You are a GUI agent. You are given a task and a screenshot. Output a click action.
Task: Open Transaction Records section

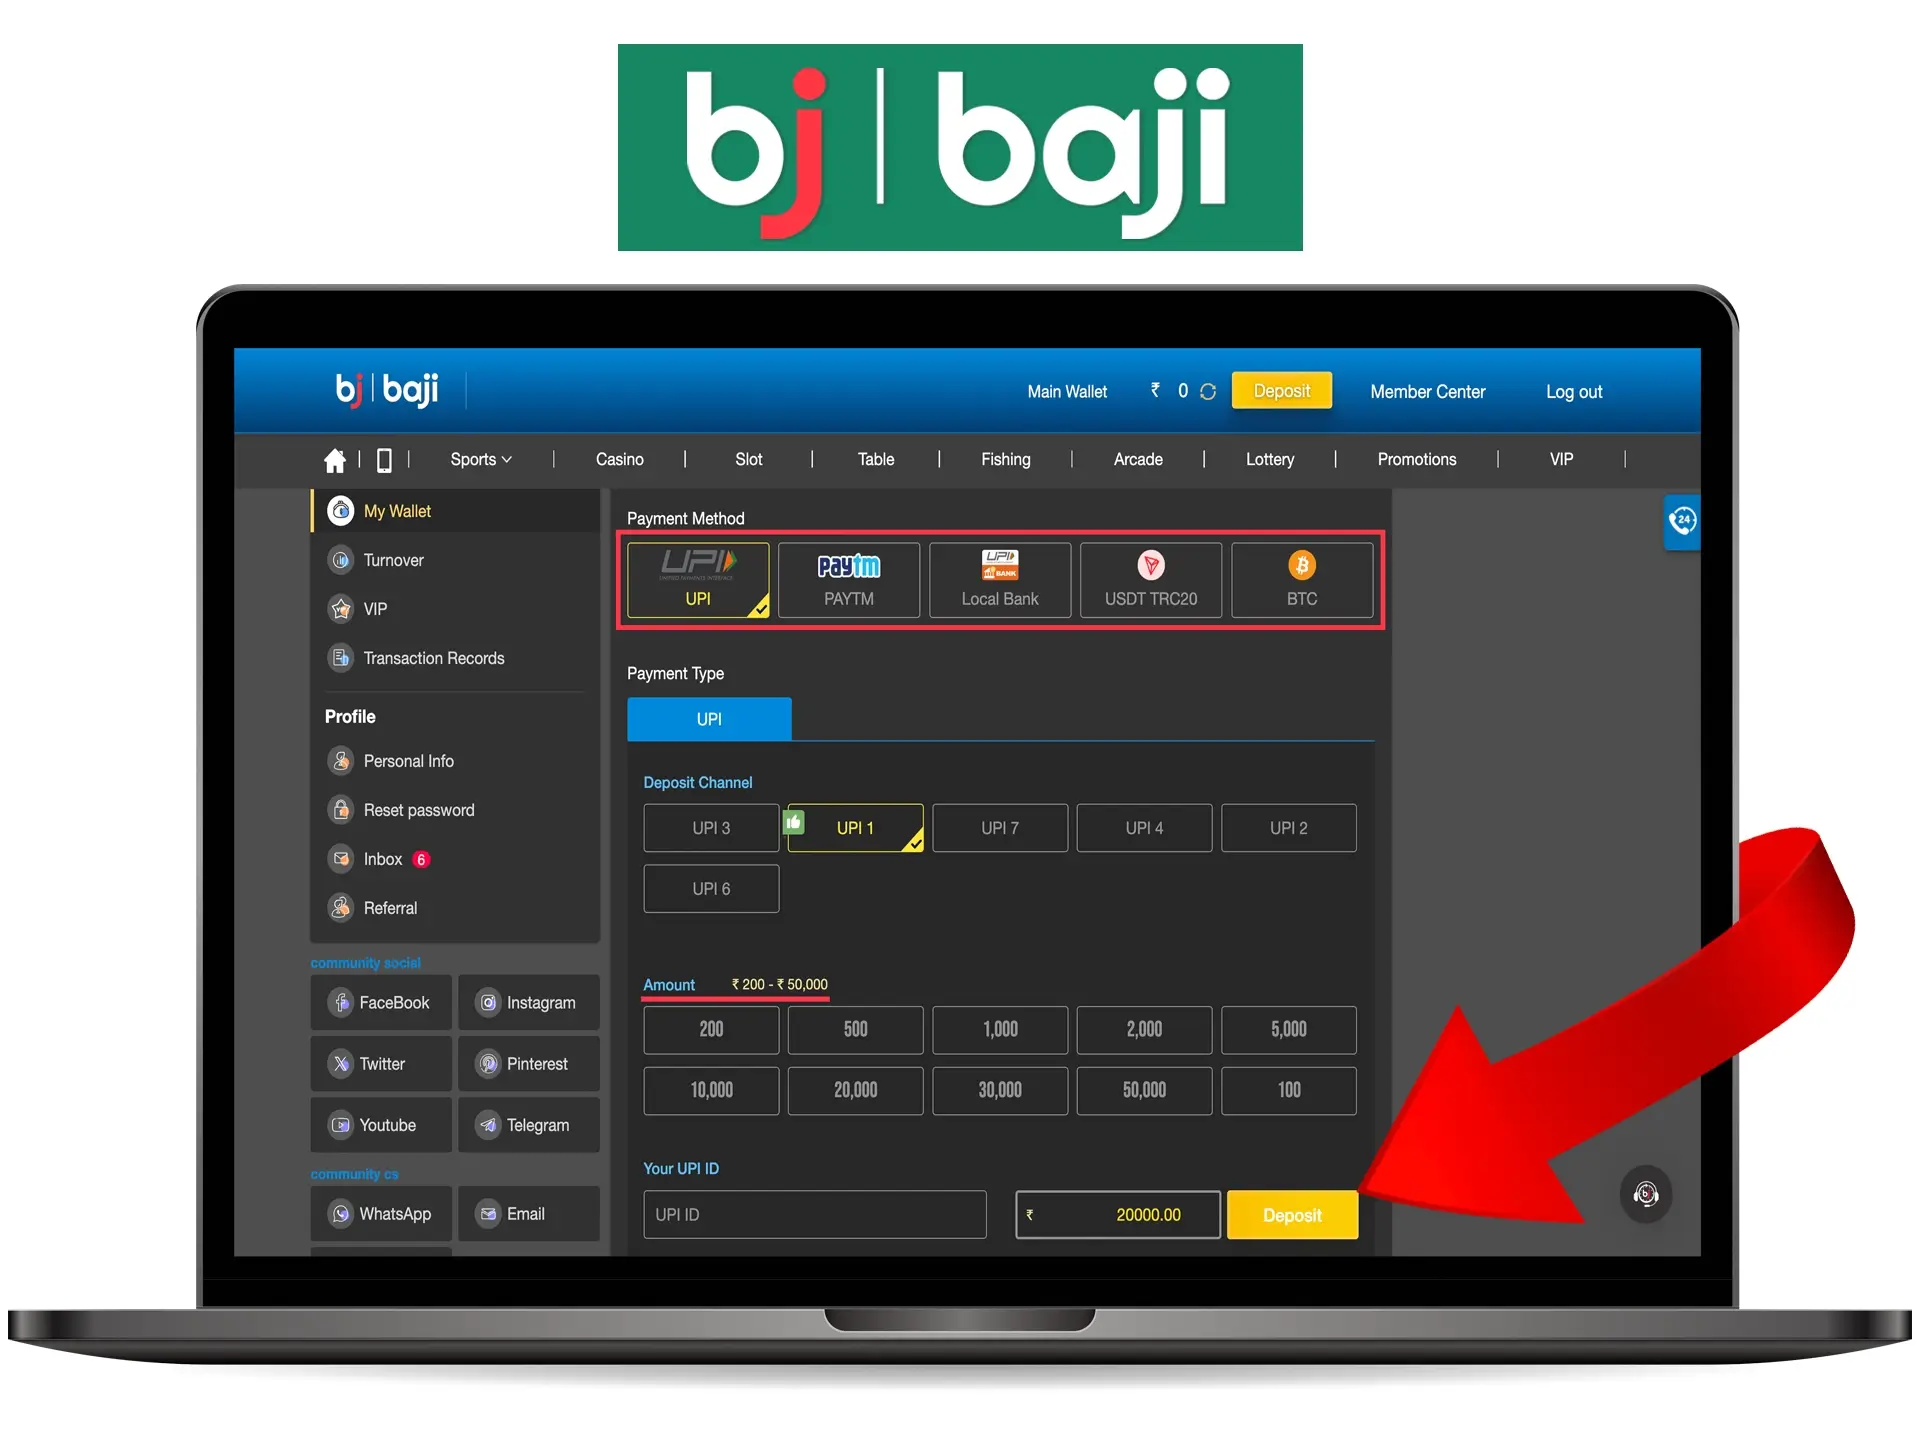pyautogui.click(x=431, y=656)
